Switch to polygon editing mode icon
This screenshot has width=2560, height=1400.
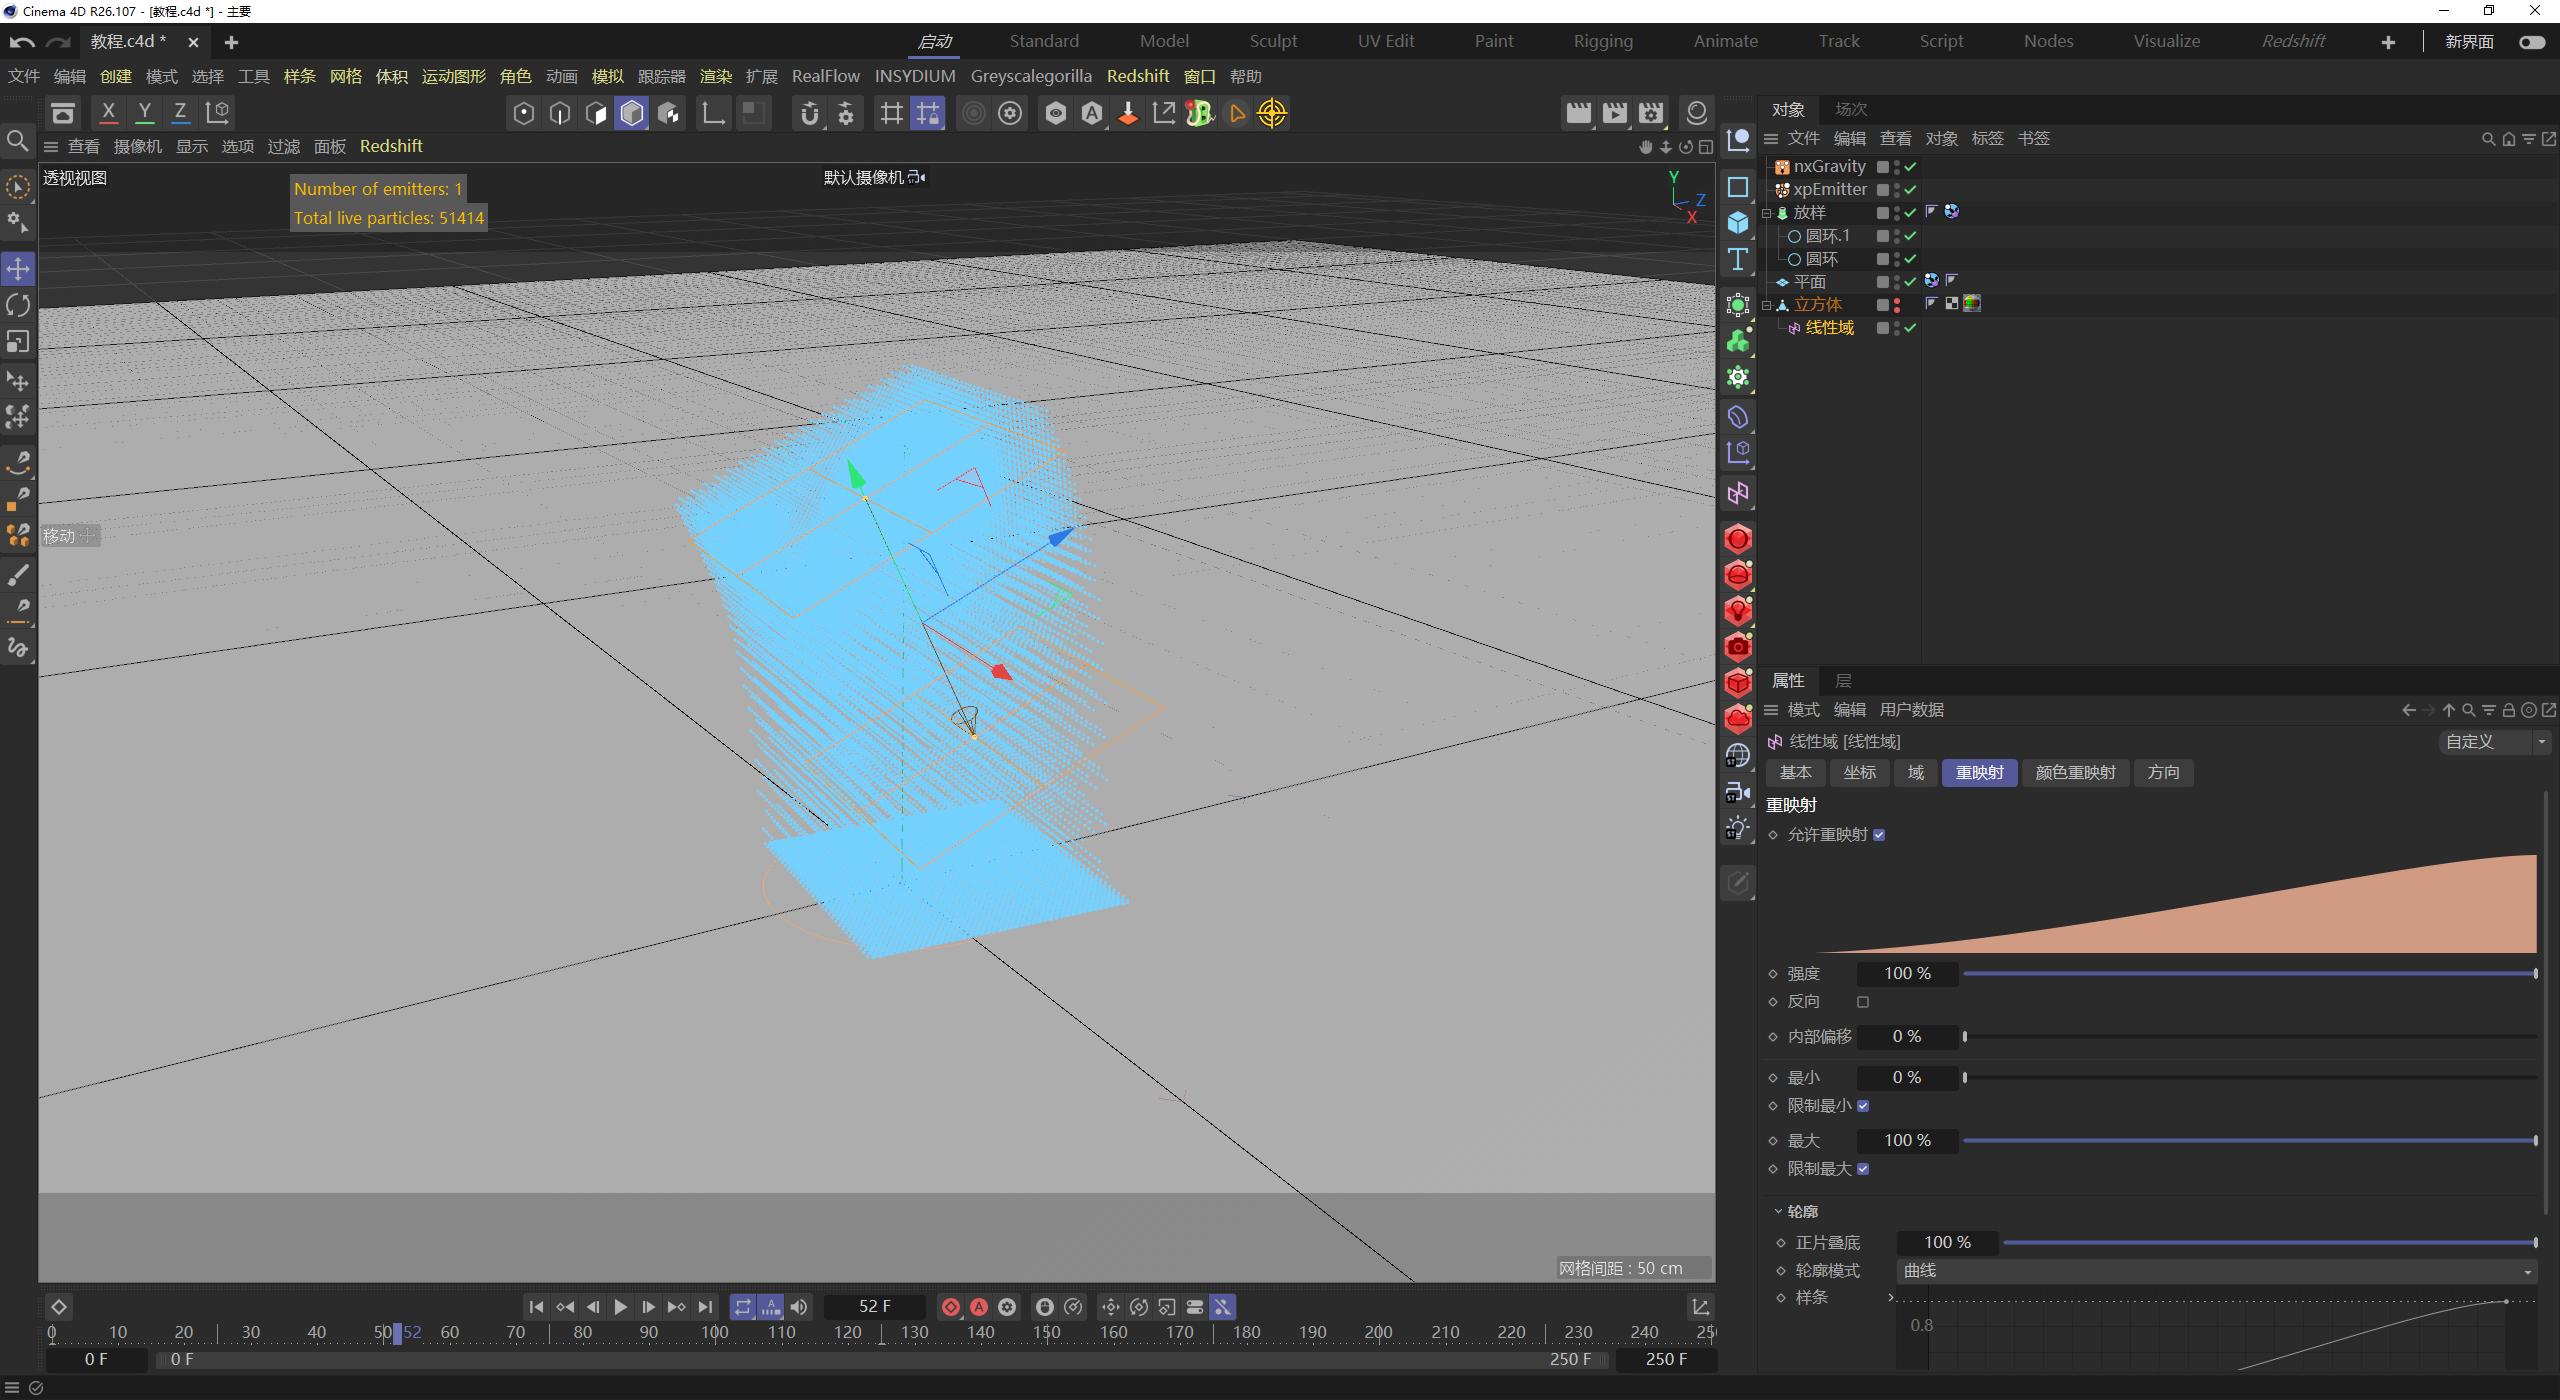pos(595,113)
